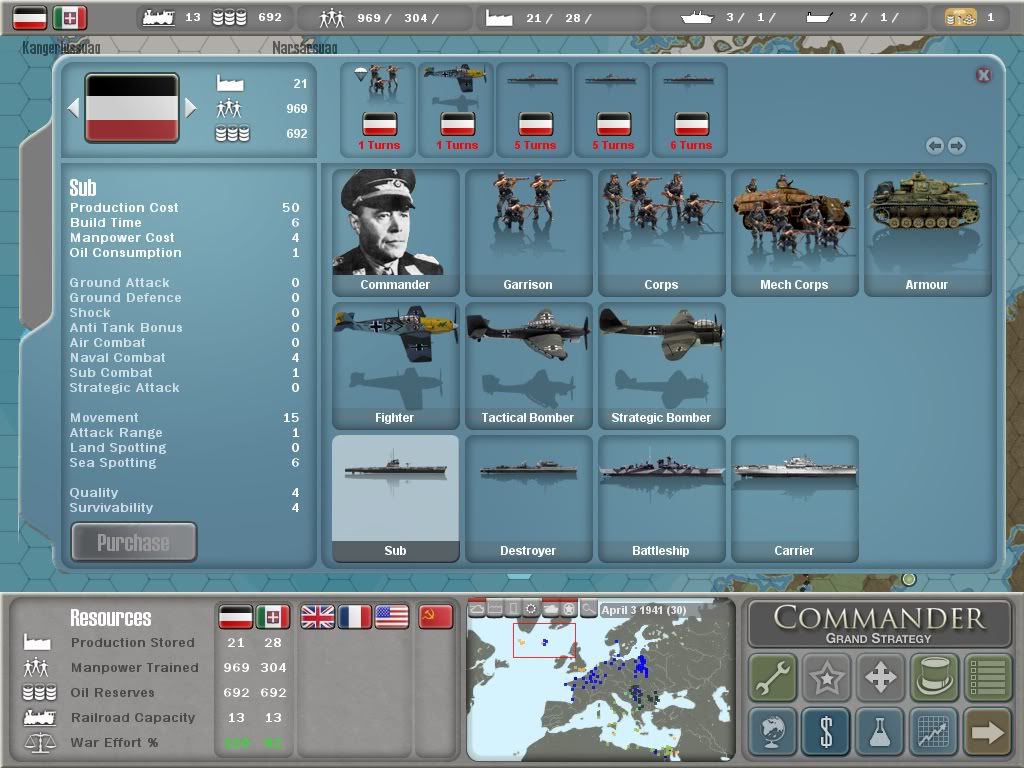The height and width of the screenshot is (768, 1024).
Task: Select the Fighter unit card
Action: click(x=395, y=366)
